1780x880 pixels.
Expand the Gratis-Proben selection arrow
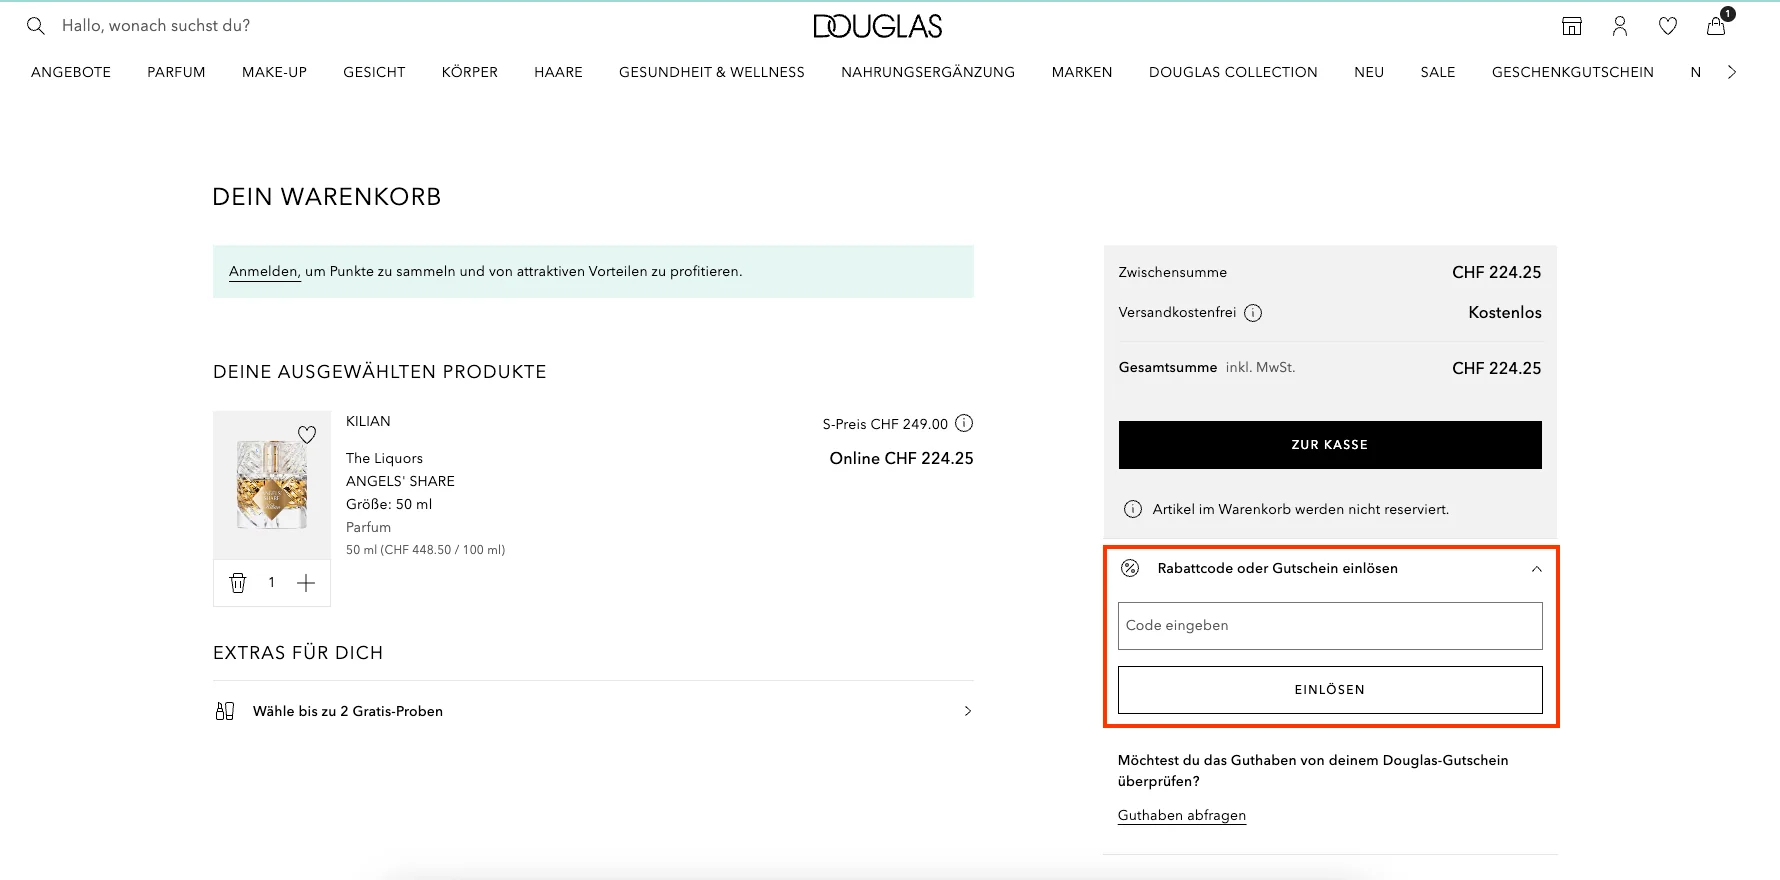[x=967, y=710]
